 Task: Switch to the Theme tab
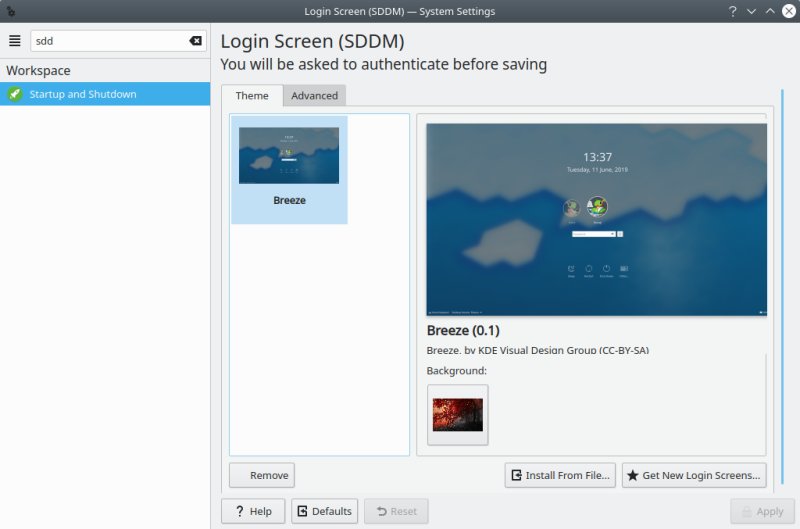pos(252,96)
